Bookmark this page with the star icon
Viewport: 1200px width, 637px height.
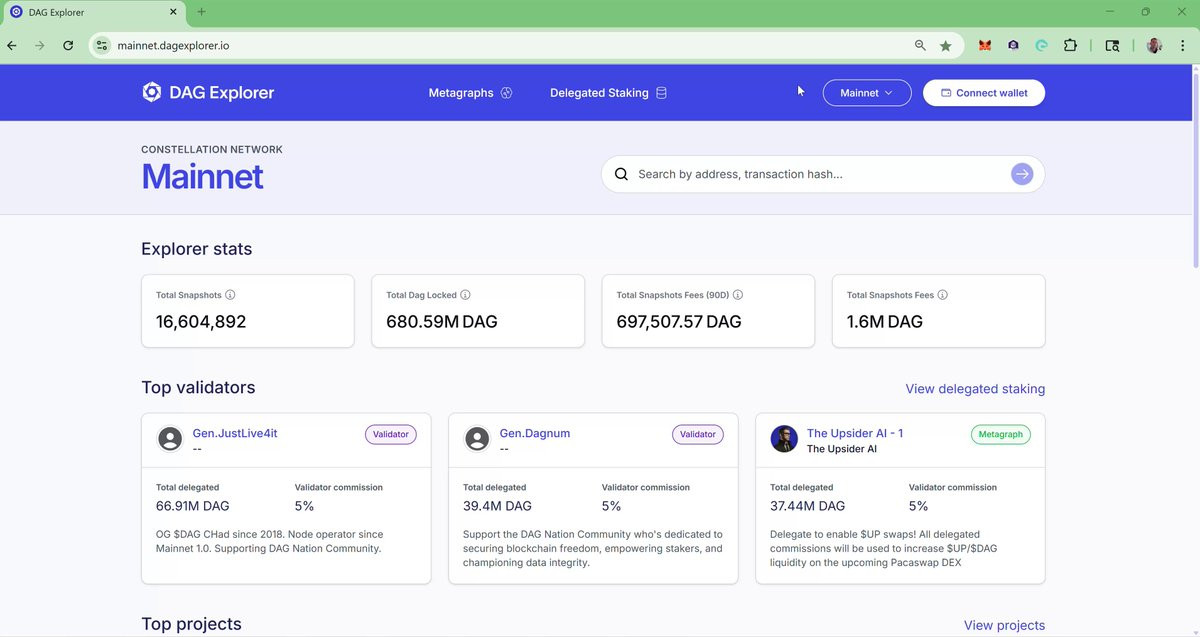[946, 46]
